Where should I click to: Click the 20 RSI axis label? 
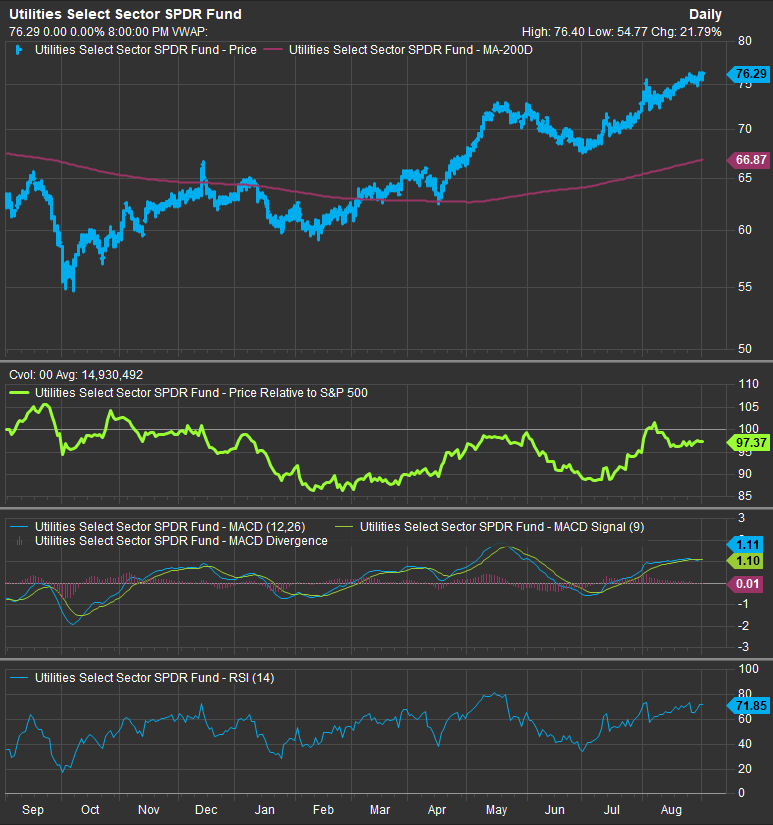[745, 768]
